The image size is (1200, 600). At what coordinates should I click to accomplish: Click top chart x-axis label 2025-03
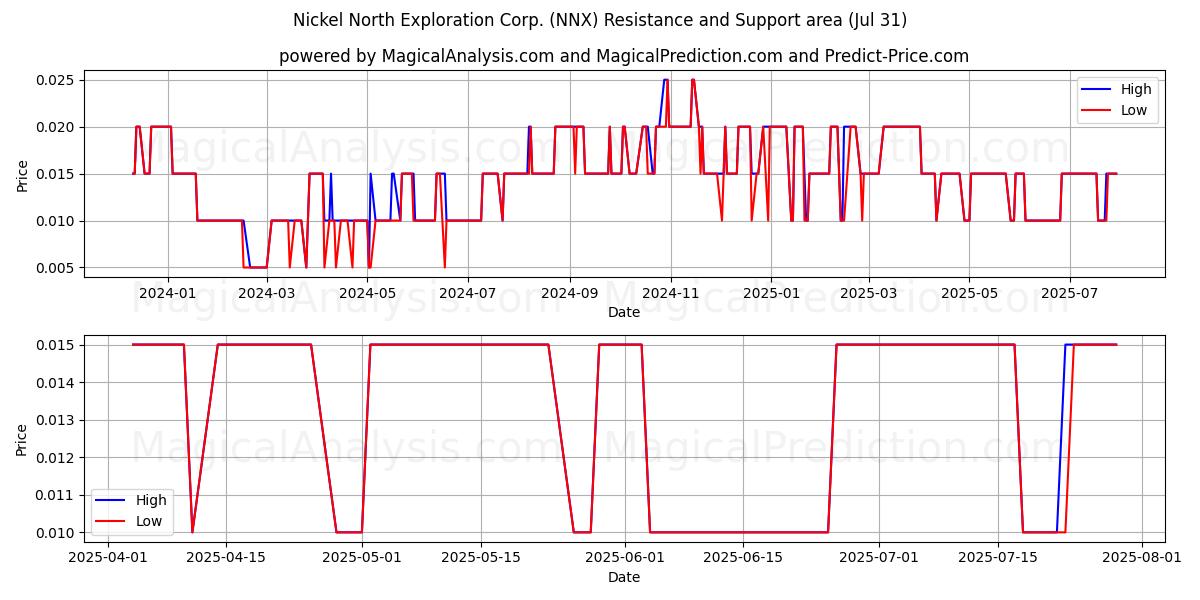[868, 293]
